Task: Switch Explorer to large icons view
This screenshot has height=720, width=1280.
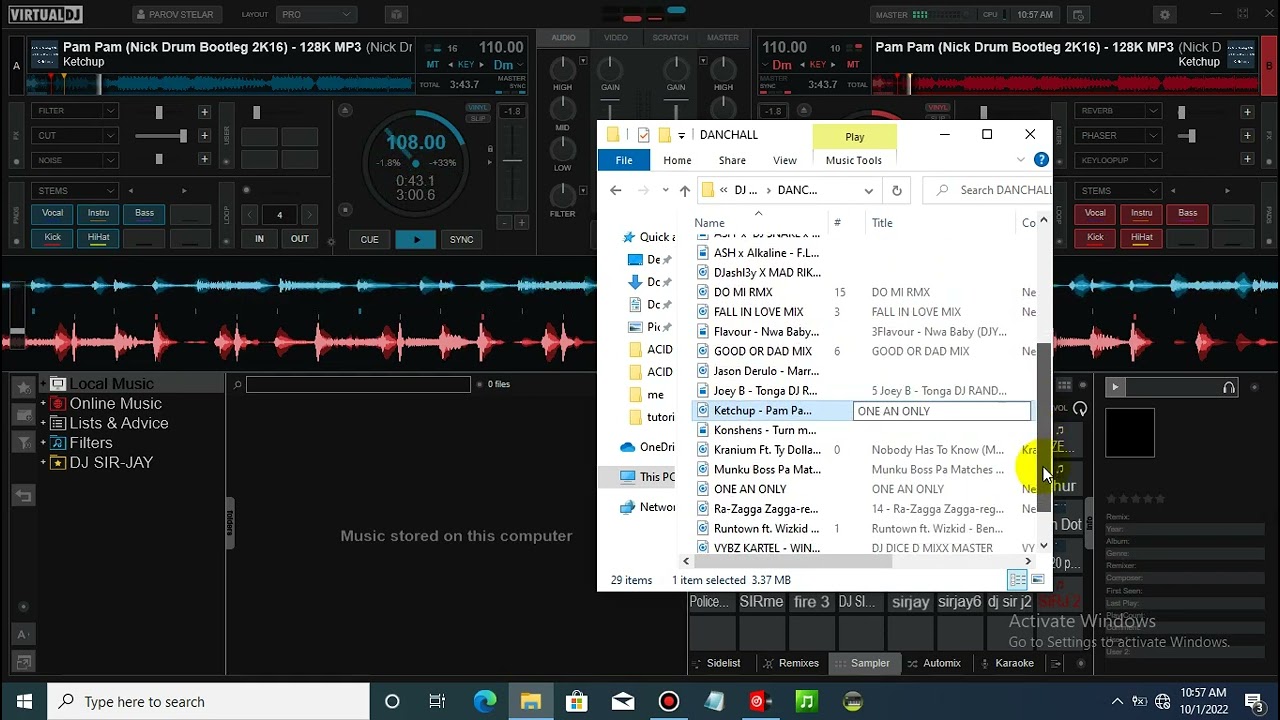Action: click(x=1037, y=580)
